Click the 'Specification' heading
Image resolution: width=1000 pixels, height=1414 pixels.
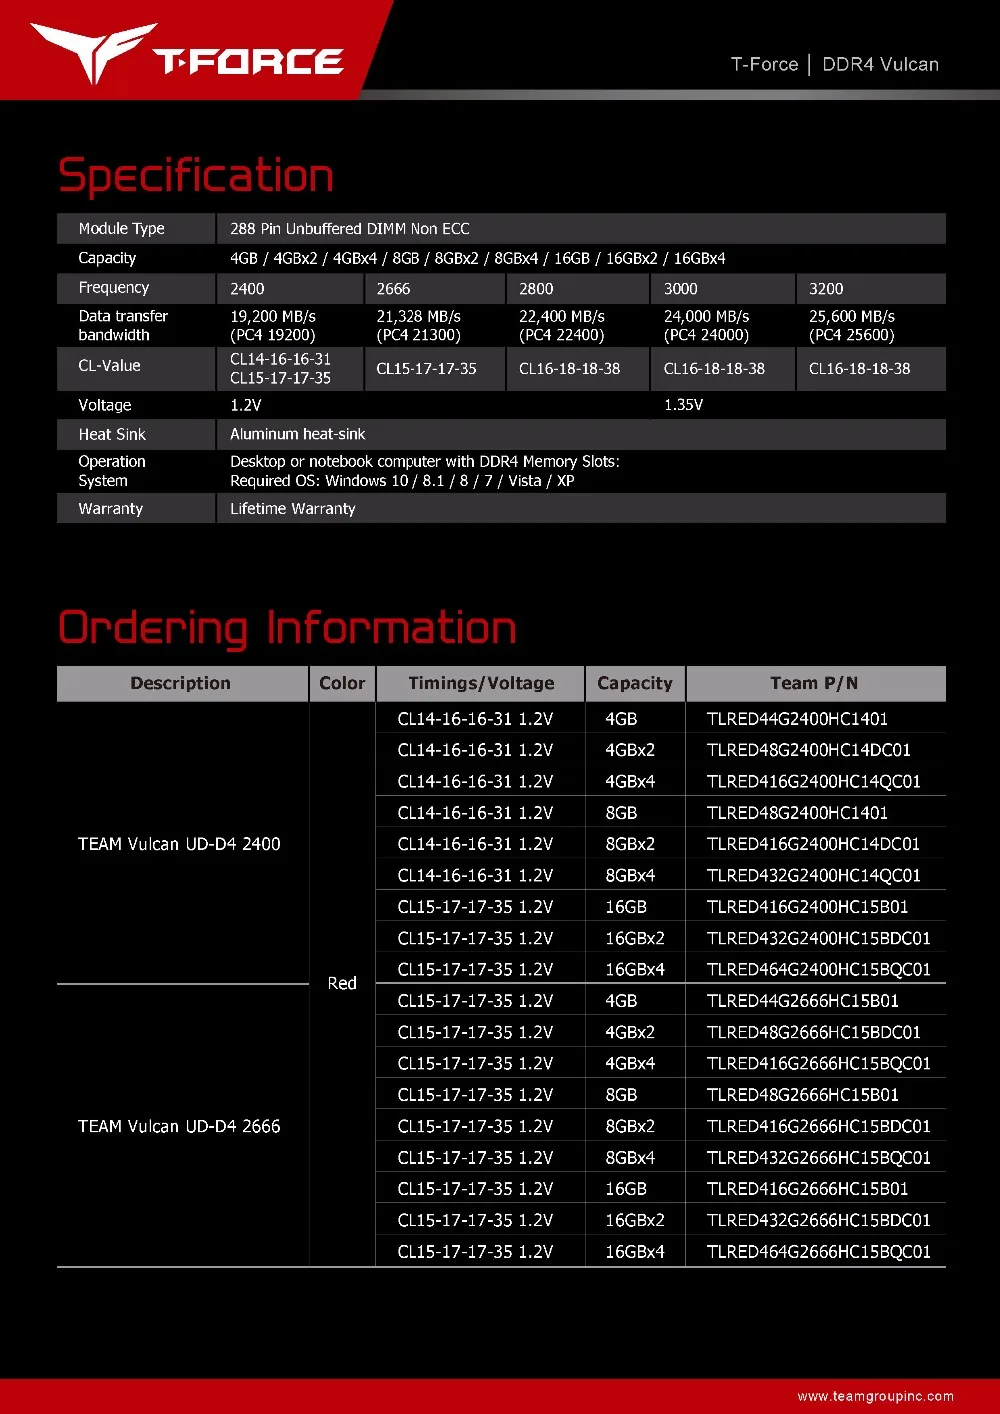tap(196, 176)
